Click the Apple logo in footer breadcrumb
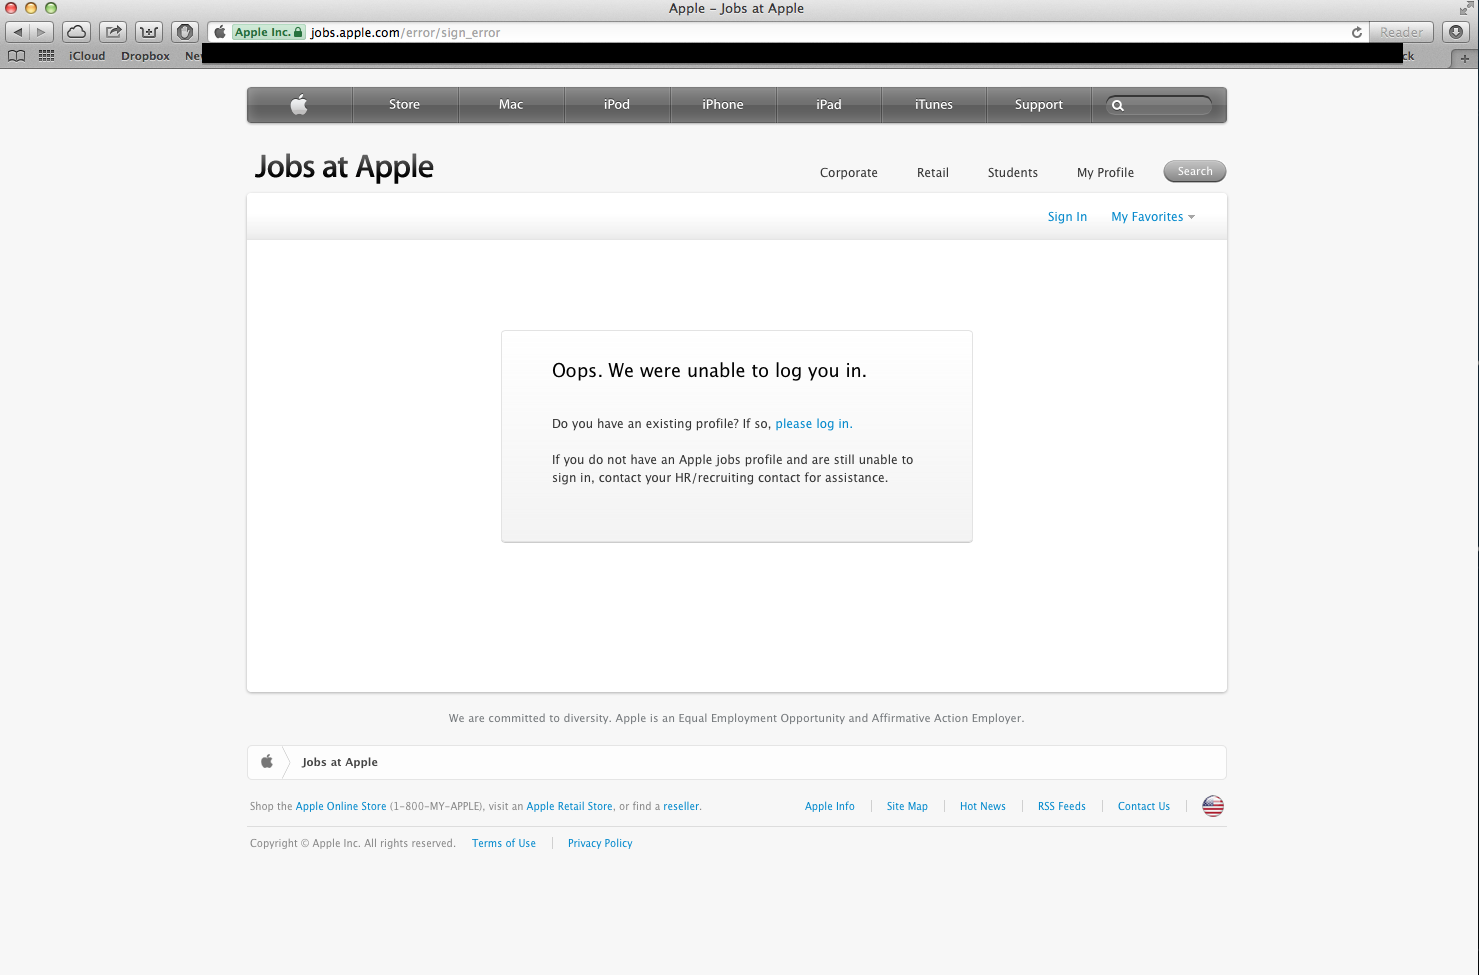 tap(267, 762)
